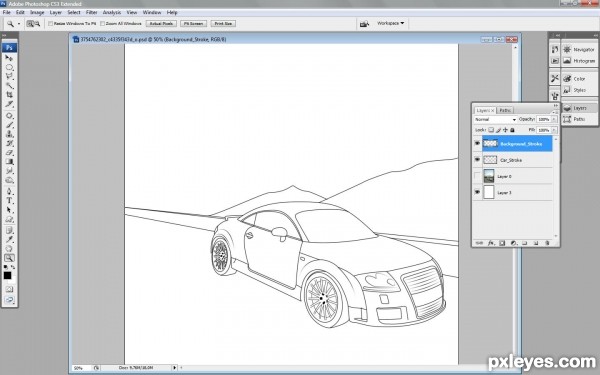Viewport: 600px width, 375px height.
Task: Select the Gradient tool
Action: (x=9, y=161)
